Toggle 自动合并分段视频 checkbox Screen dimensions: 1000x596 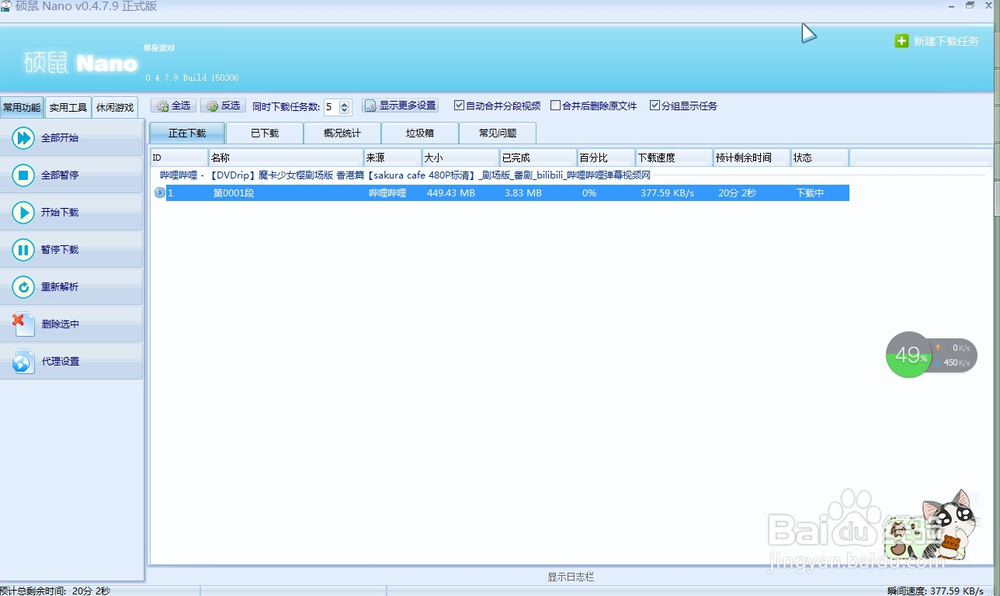[x=459, y=105]
